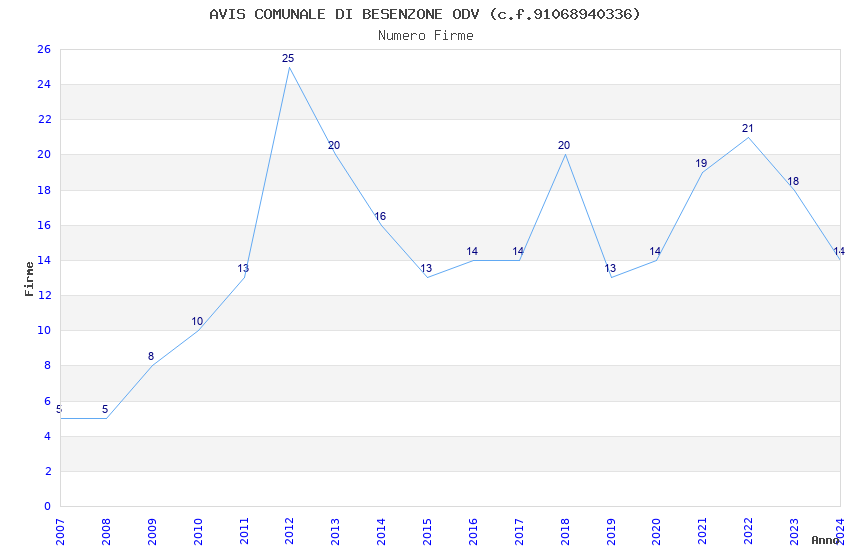
Task: Click the data label 19 for 2021
Action: (701, 163)
